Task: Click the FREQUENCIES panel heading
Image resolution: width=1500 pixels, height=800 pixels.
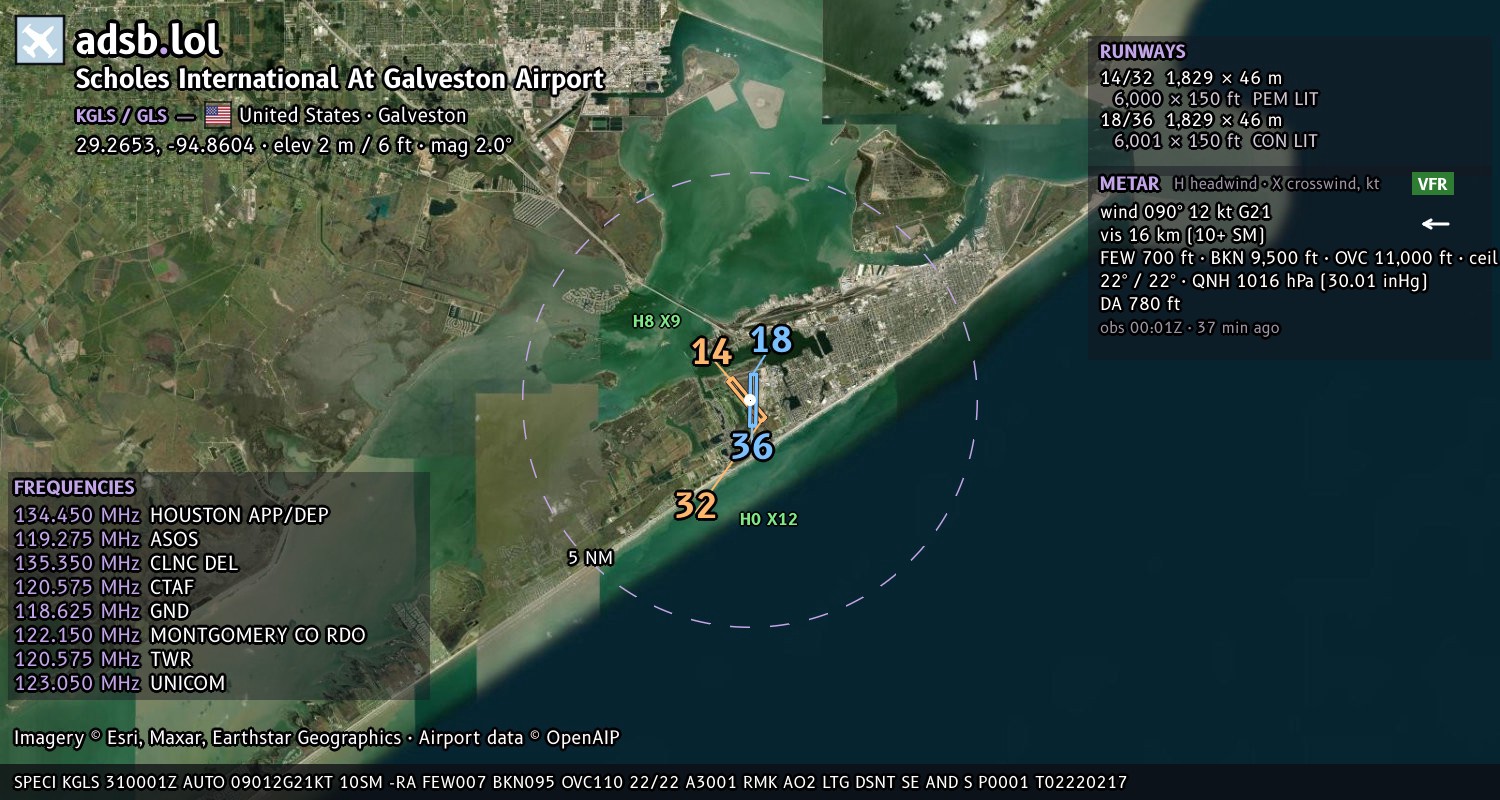Action: tap(74, 488)
